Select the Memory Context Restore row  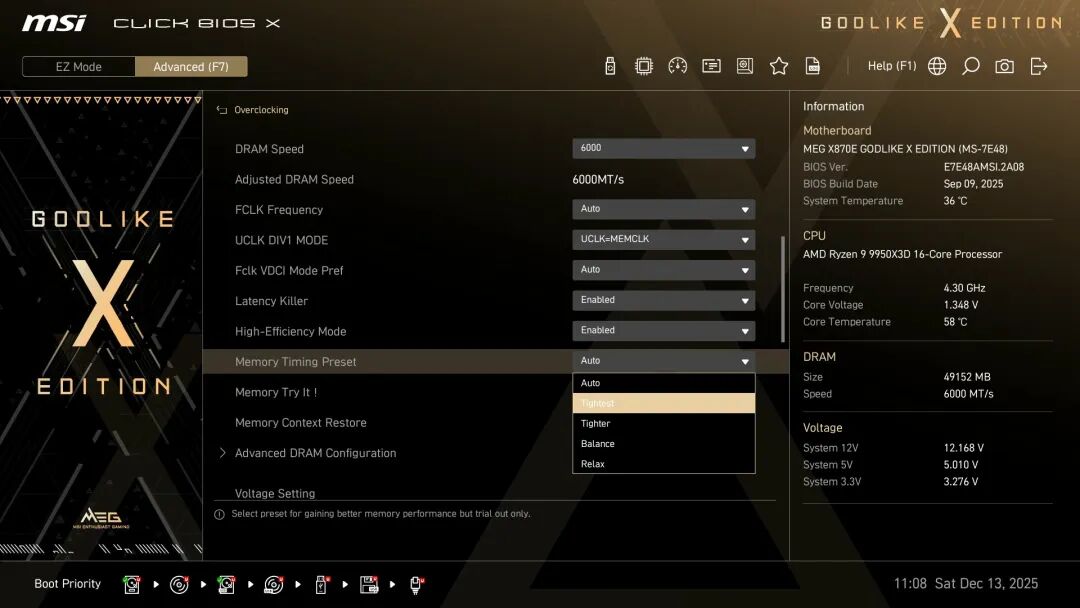pyautogui.click(x=495, y=422)
